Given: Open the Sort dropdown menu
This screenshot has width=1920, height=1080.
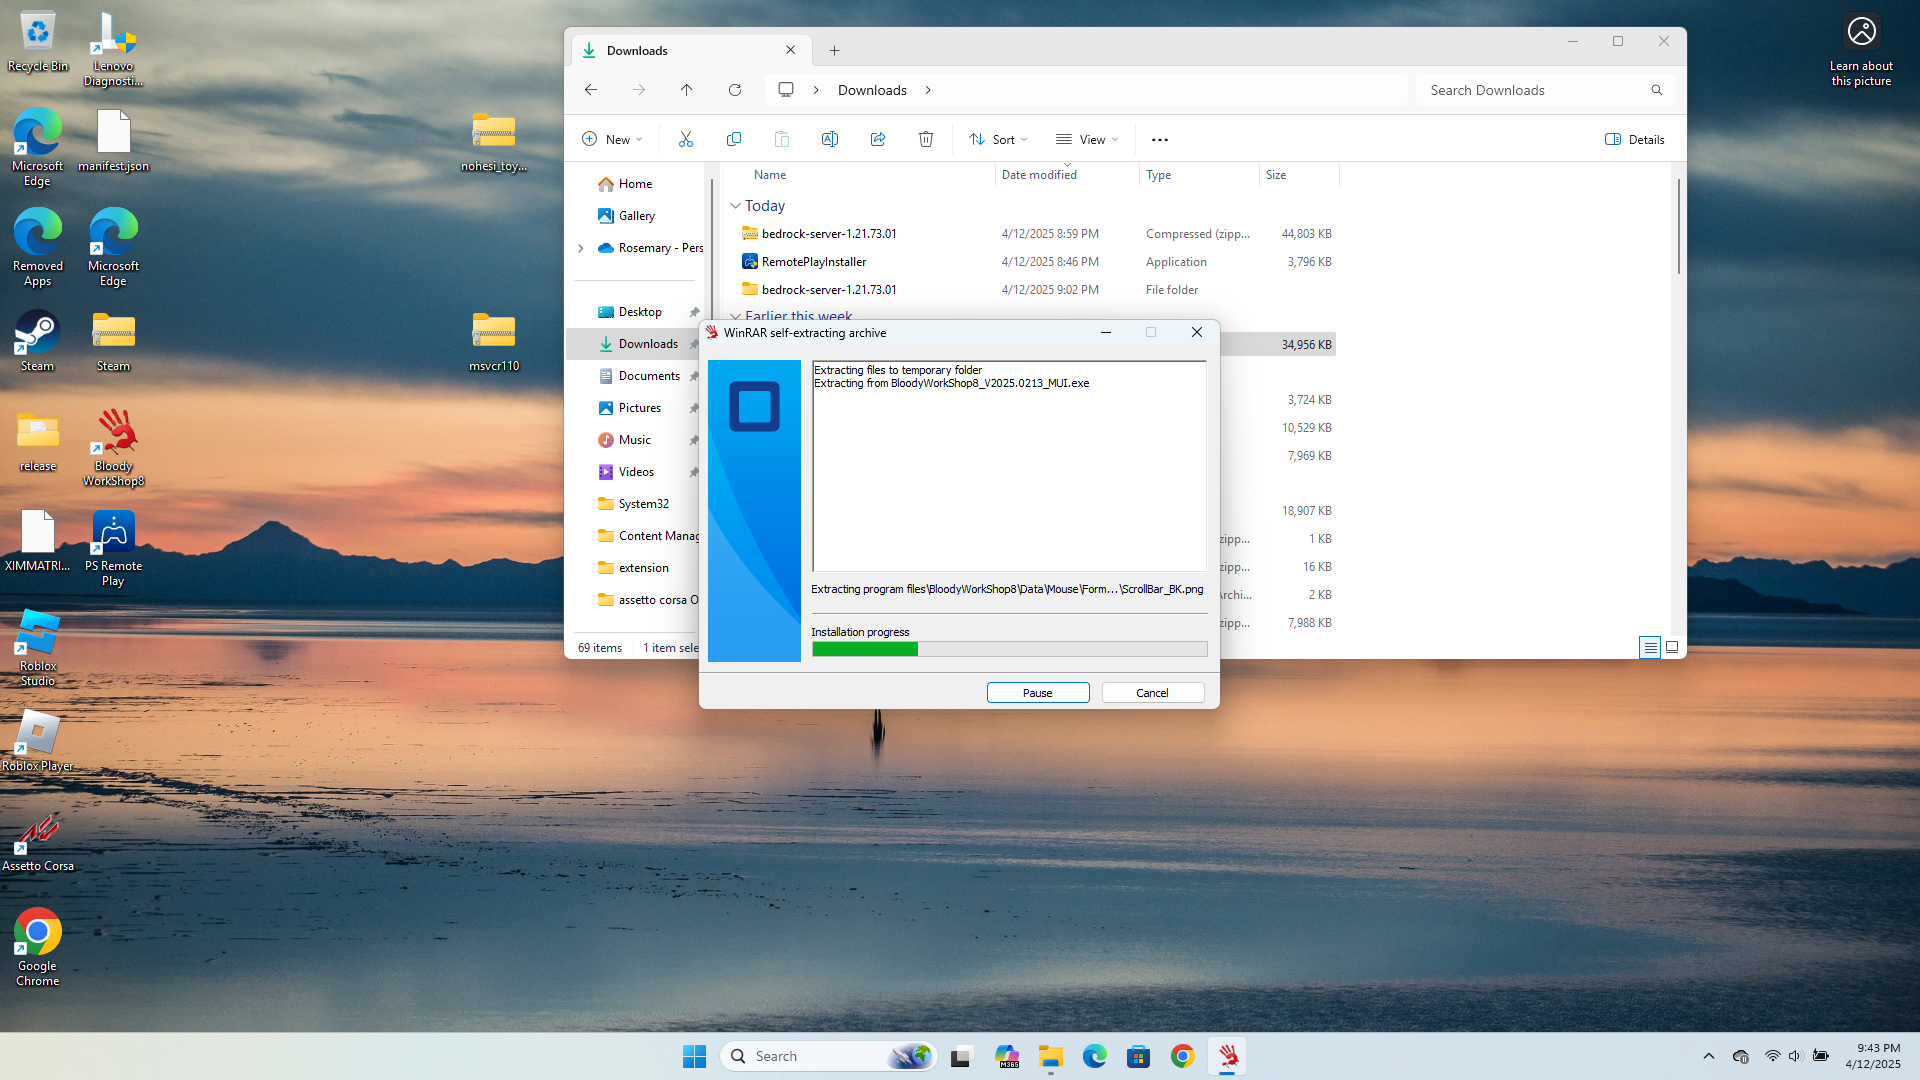Looking at the screenshot, I should pyautogui.click(x=998, y=140).
